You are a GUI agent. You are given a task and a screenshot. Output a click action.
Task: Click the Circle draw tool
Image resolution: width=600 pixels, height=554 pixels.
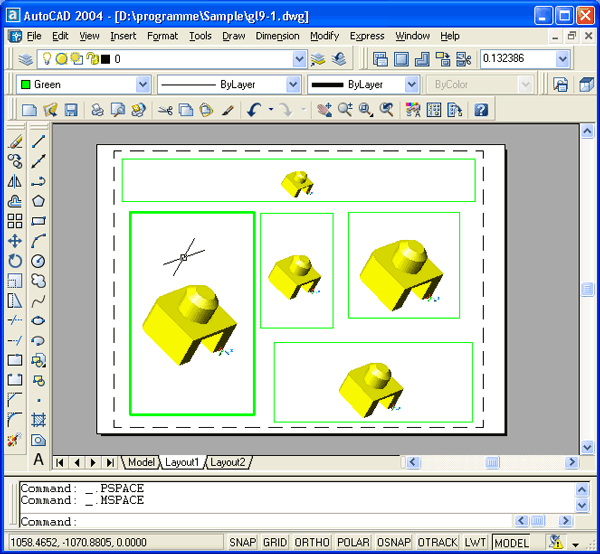[x=38, y=261]
